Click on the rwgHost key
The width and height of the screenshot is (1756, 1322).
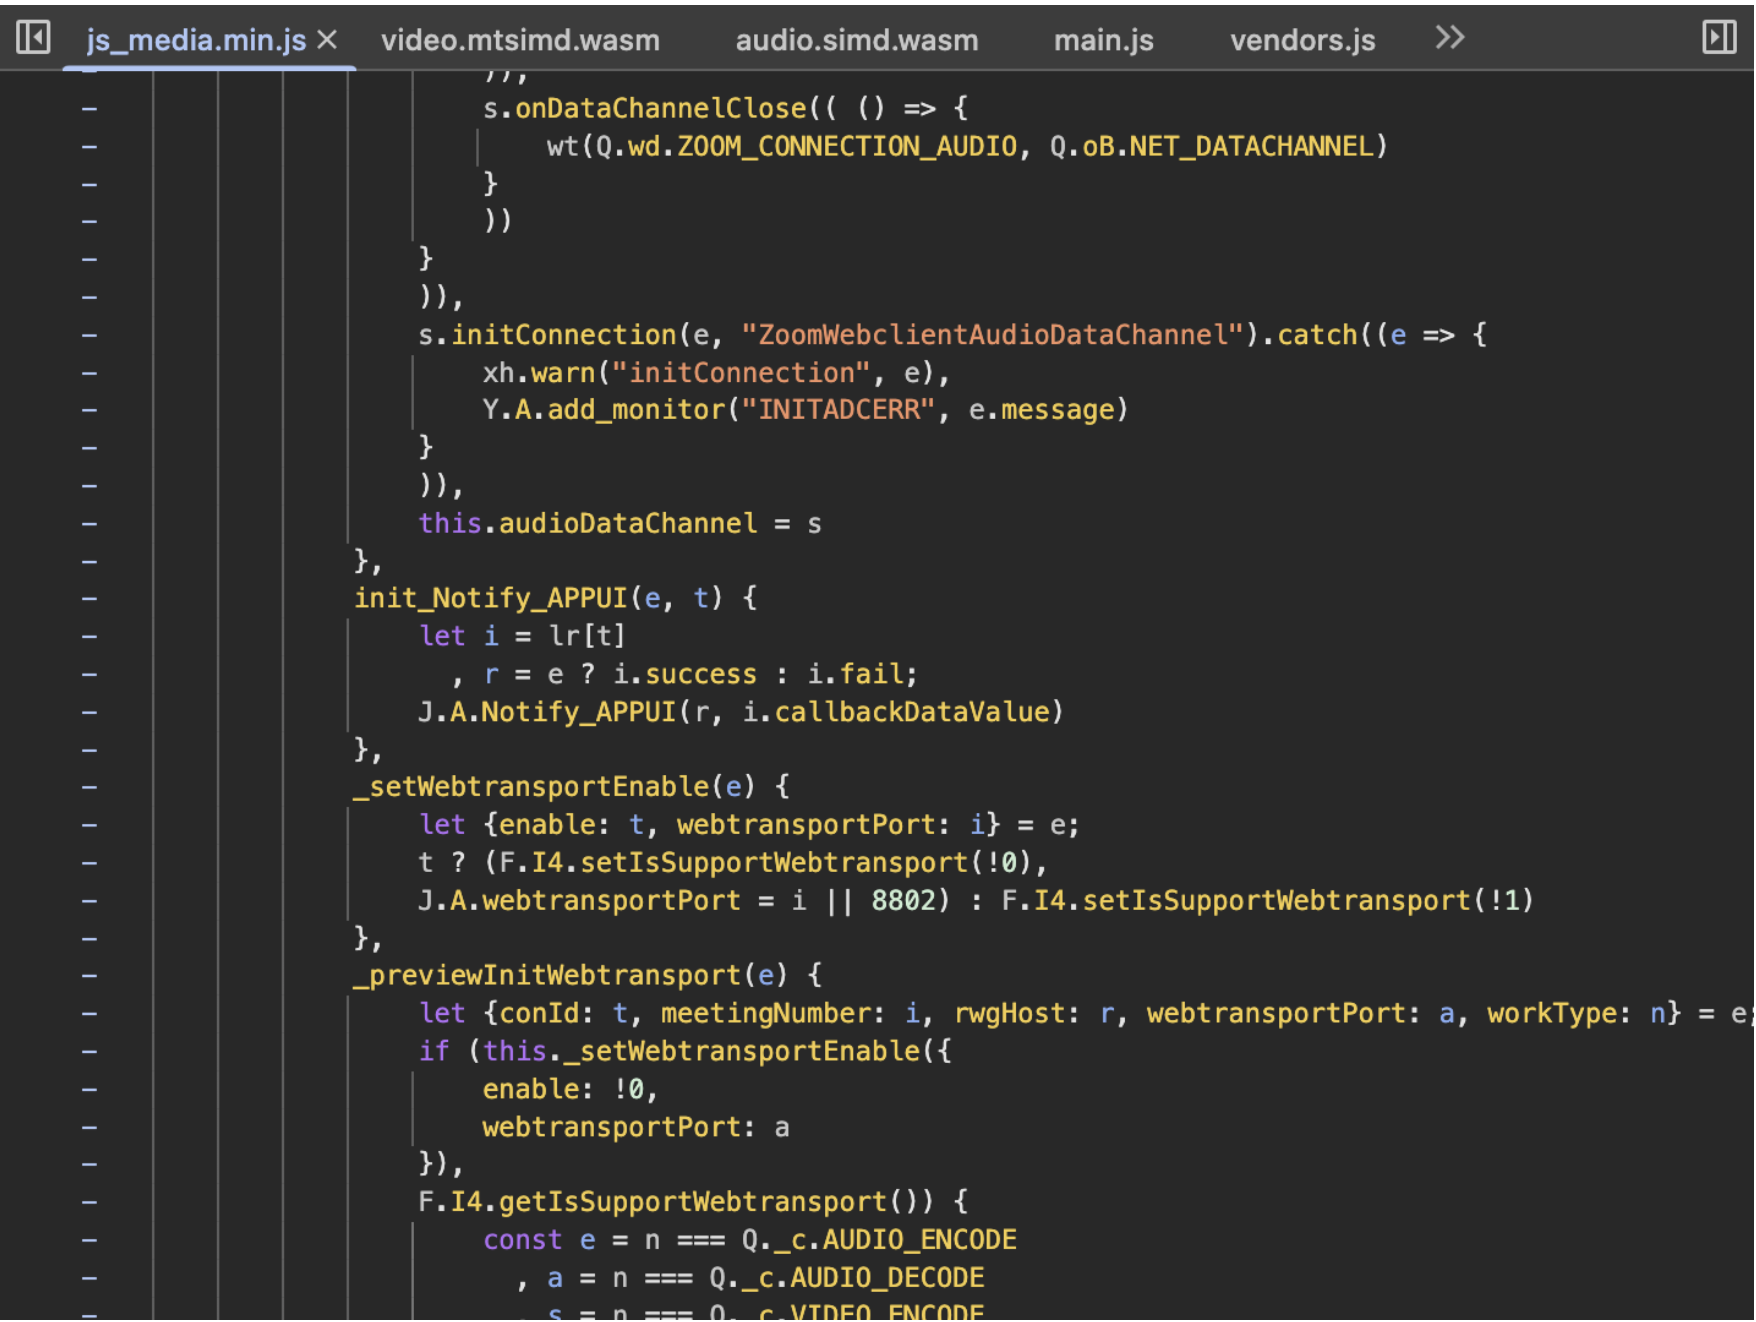click(1010, 1014)
